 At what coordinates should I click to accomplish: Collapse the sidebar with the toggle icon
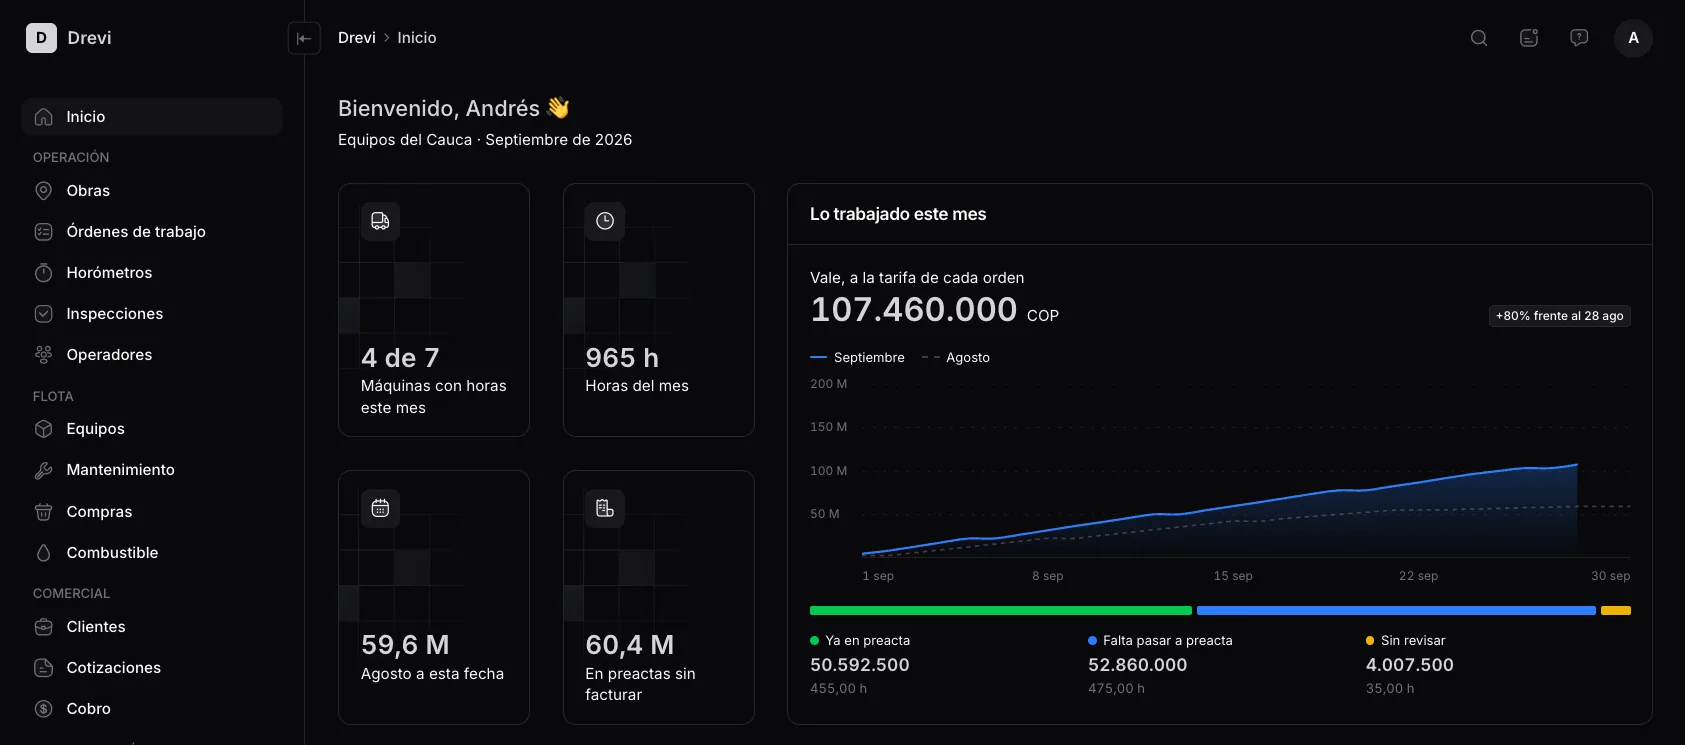[x=304, y=38]
